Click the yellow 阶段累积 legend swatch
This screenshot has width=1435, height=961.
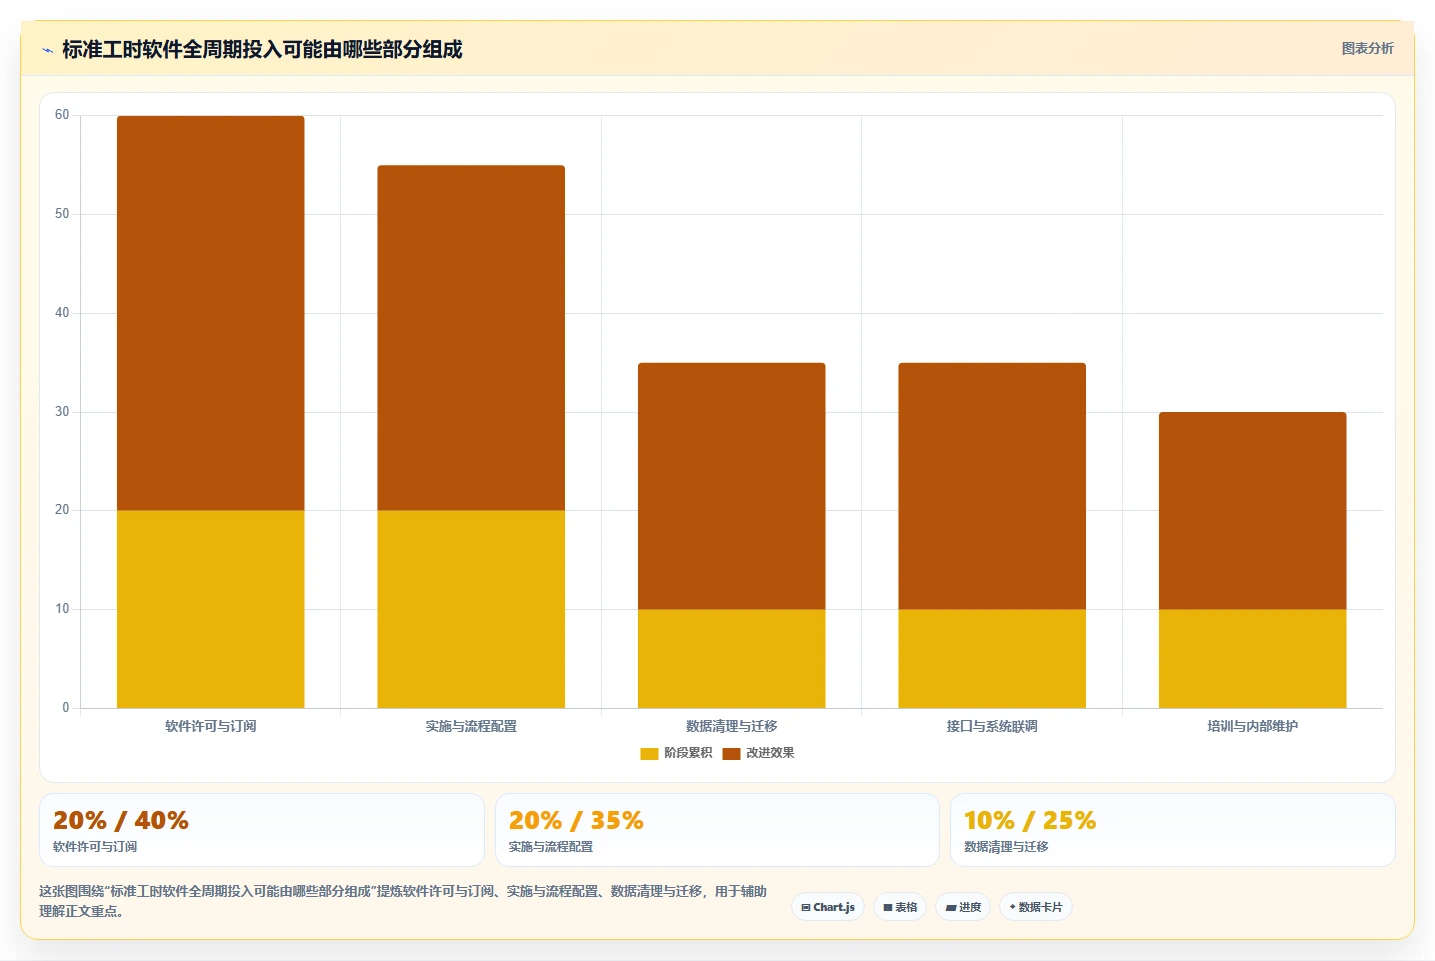point(649,753)
